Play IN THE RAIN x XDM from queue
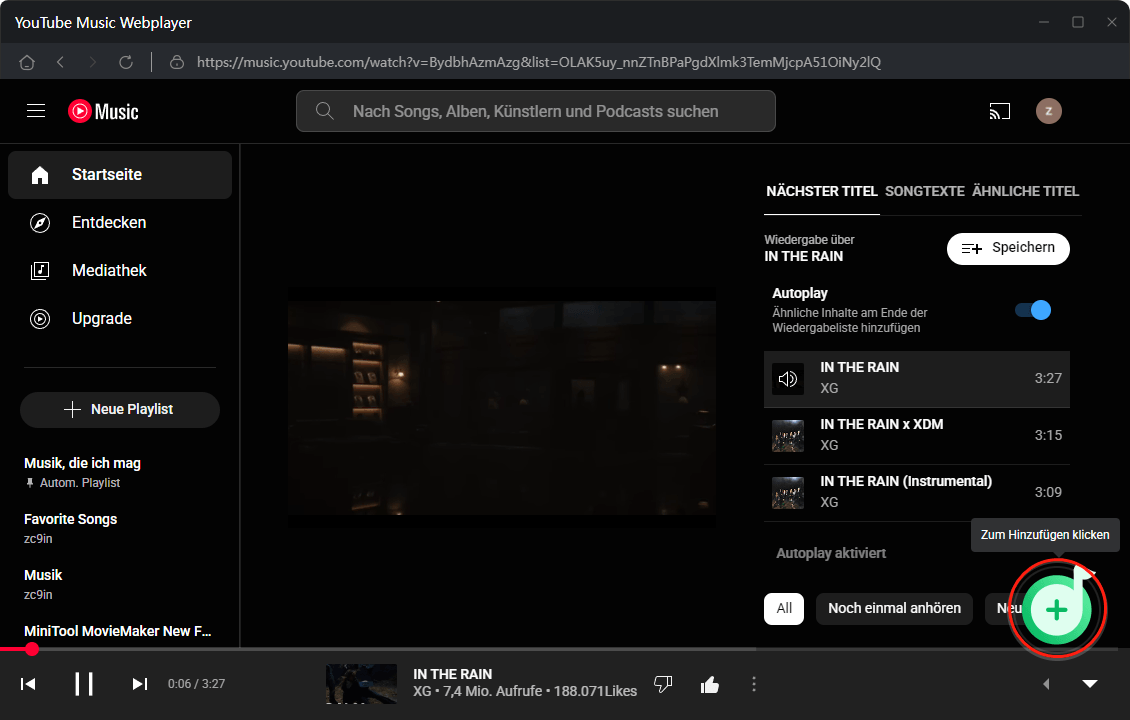Viewport: 1130px width, 720px height. (x=917, y=435)
